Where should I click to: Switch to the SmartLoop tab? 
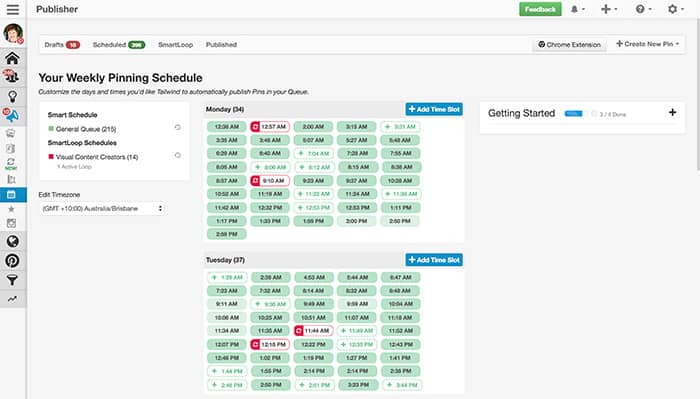(175, 45)
